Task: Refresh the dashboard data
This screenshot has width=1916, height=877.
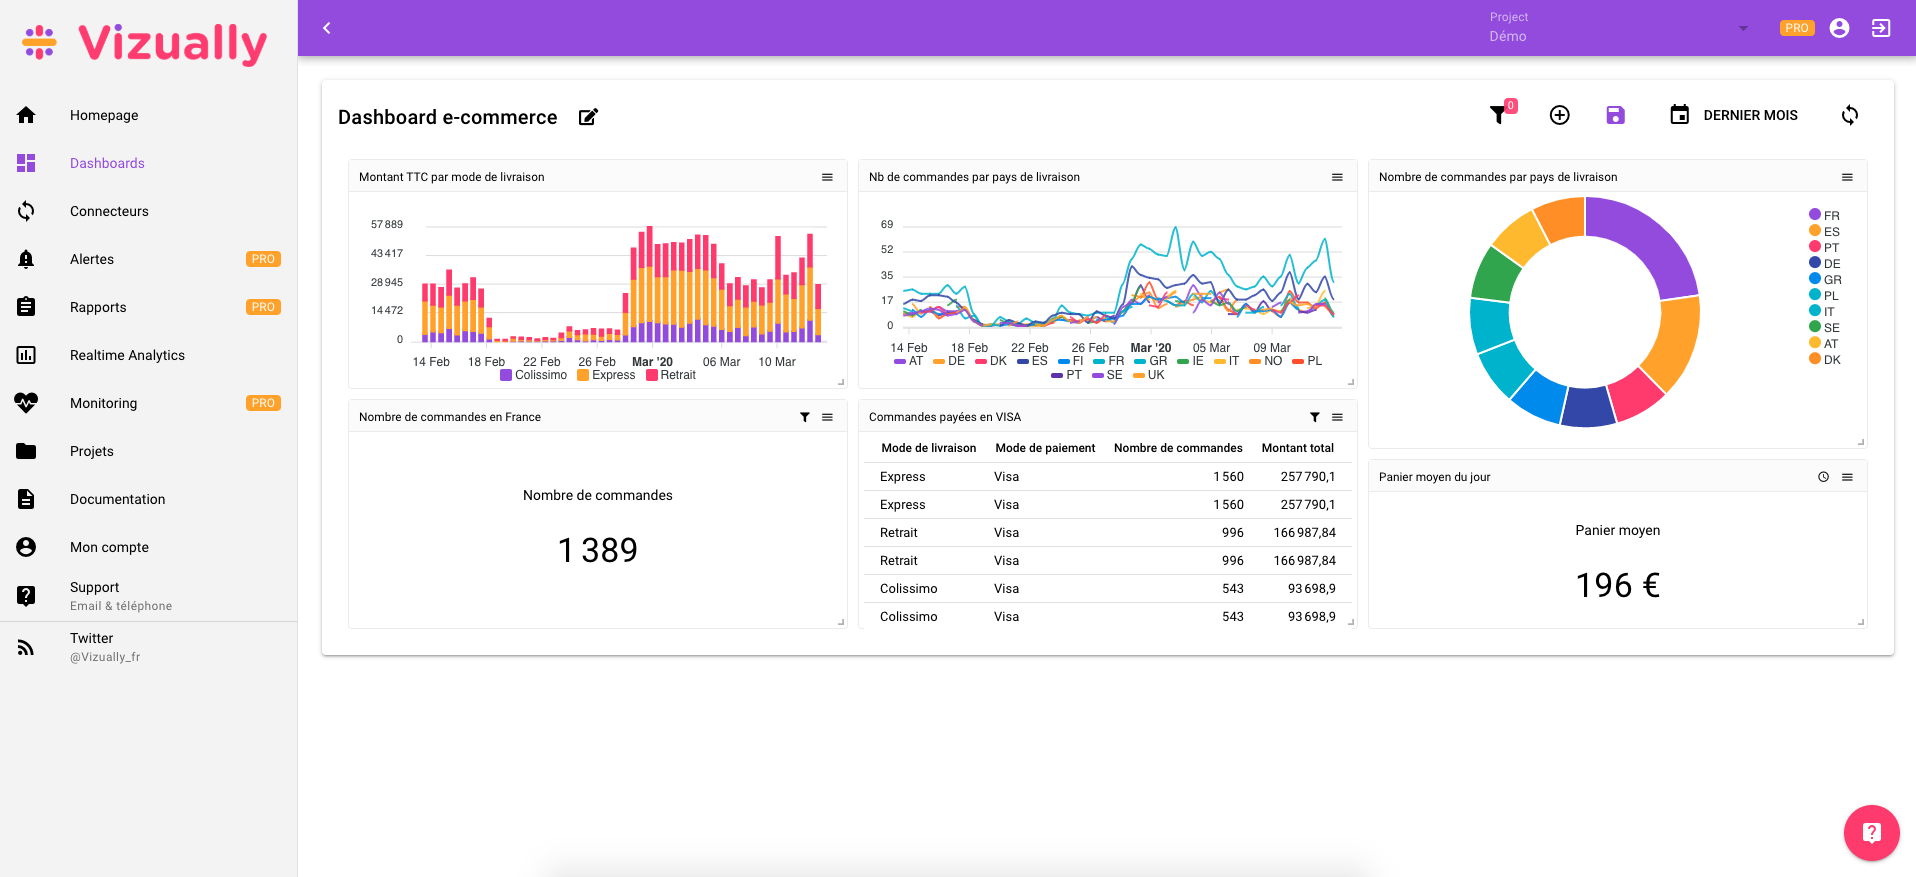Action: [1849, 115]
